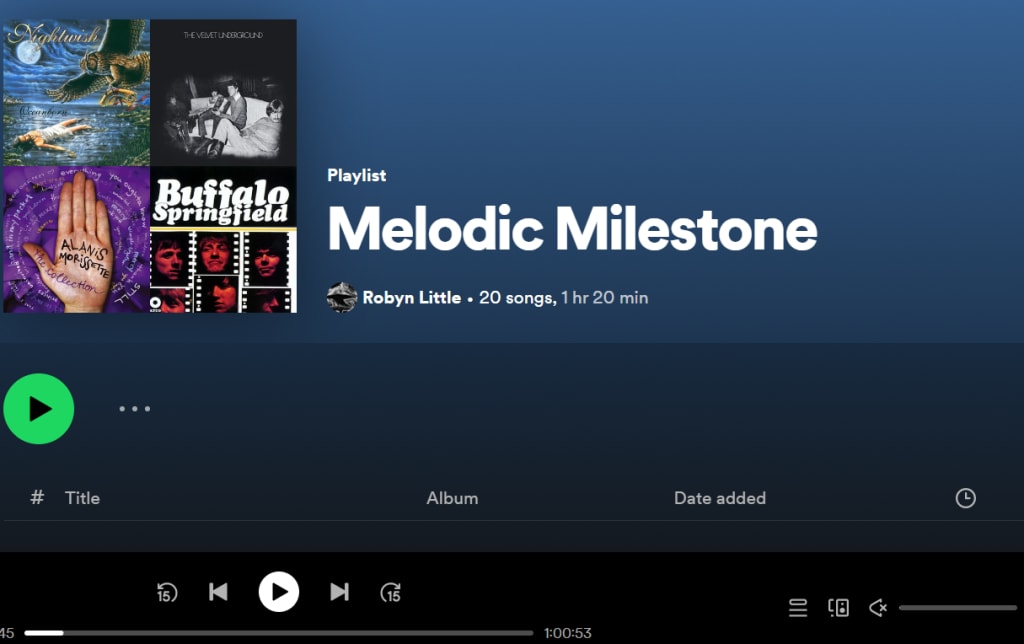Click Robyn Little's avatar image

point(342,298)
